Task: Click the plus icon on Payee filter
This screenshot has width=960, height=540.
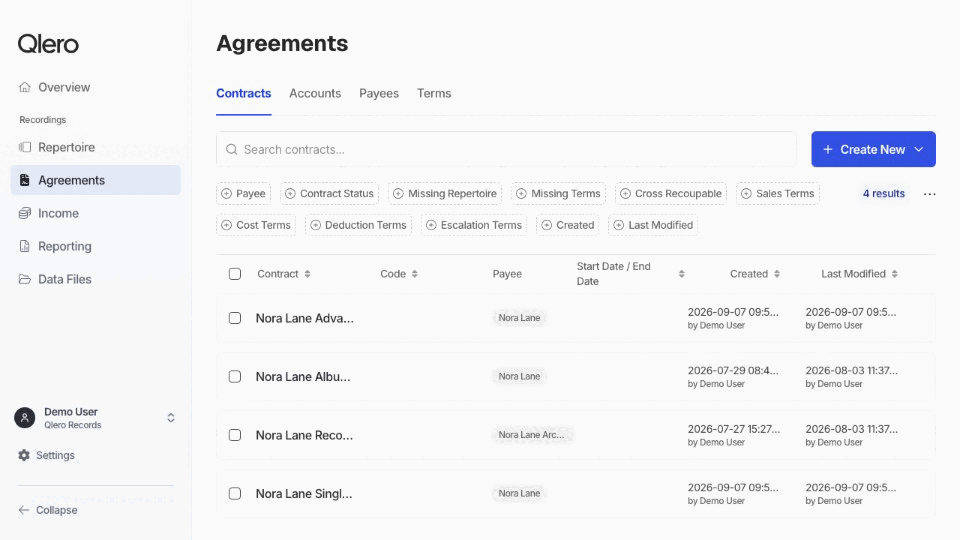Action: click(x=227, y=193)
